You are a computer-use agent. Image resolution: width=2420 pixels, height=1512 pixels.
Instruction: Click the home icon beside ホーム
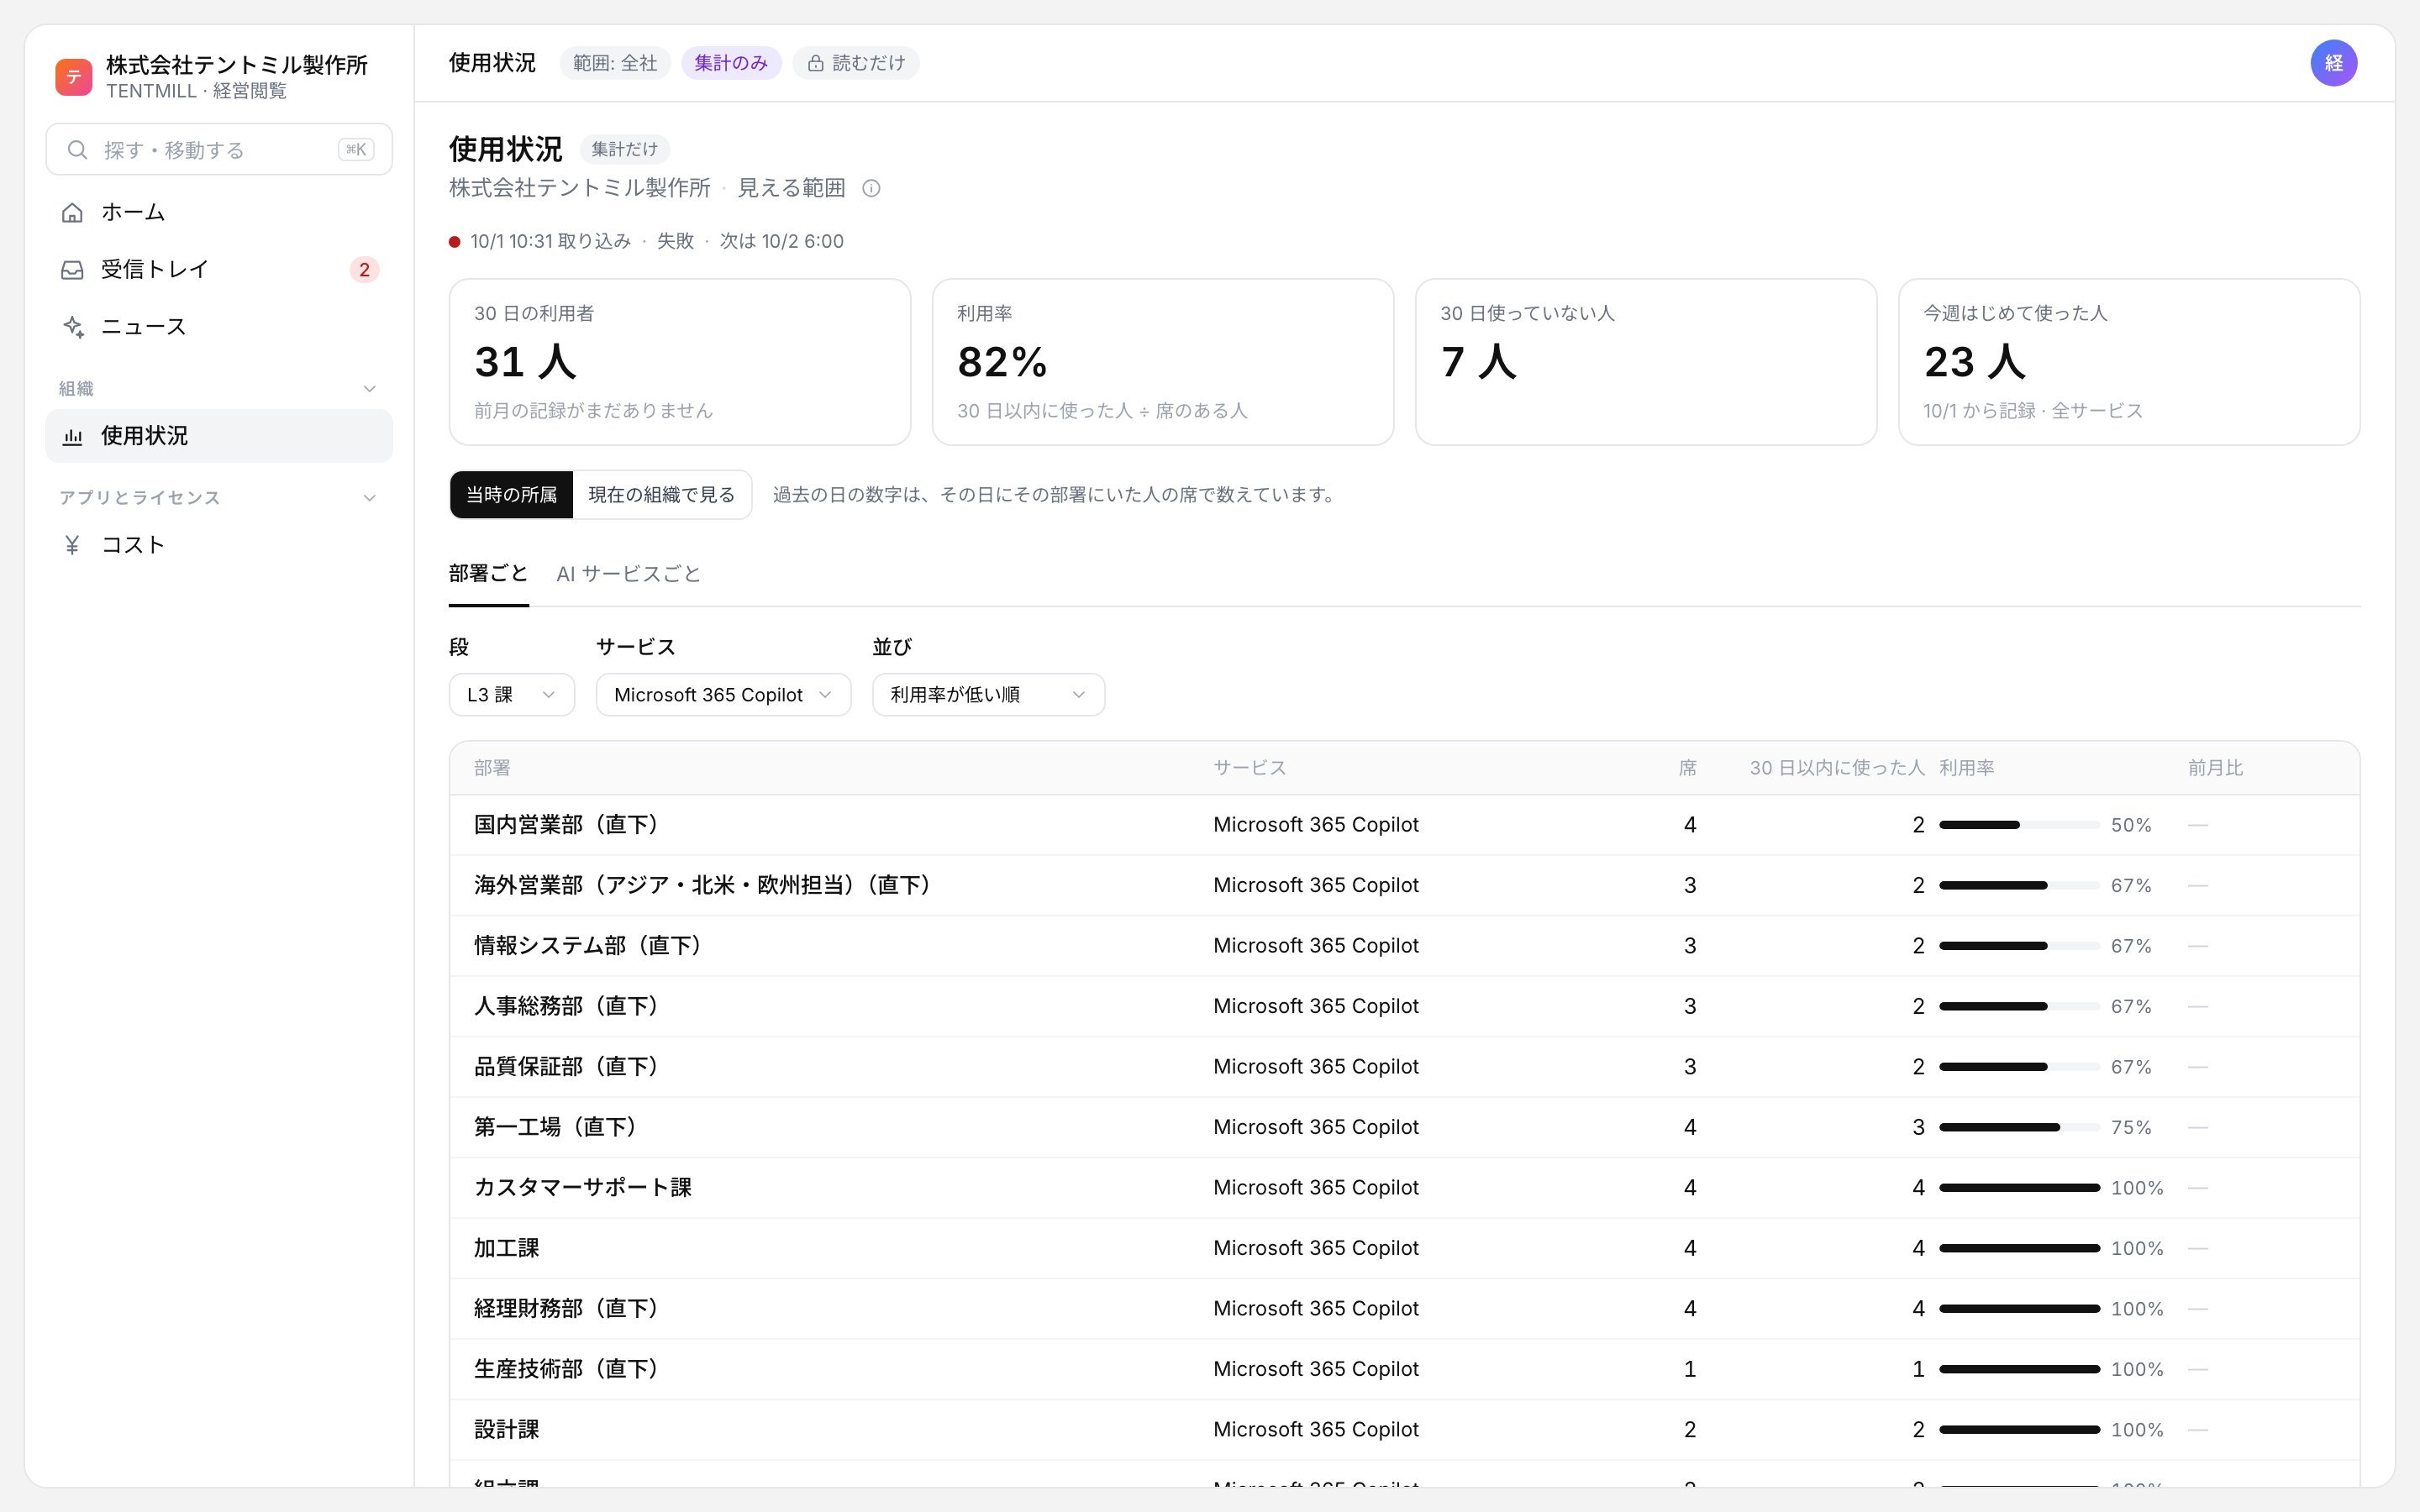[72, 212]
